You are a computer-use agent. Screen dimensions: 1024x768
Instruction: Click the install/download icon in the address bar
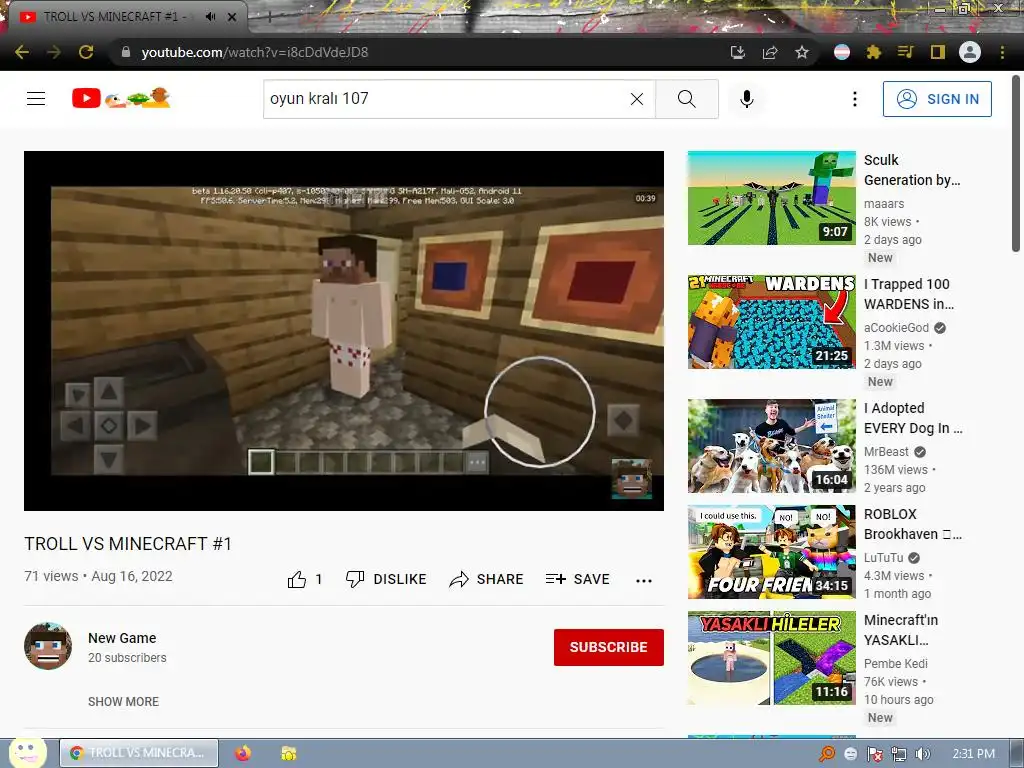(x=738, y=52)
